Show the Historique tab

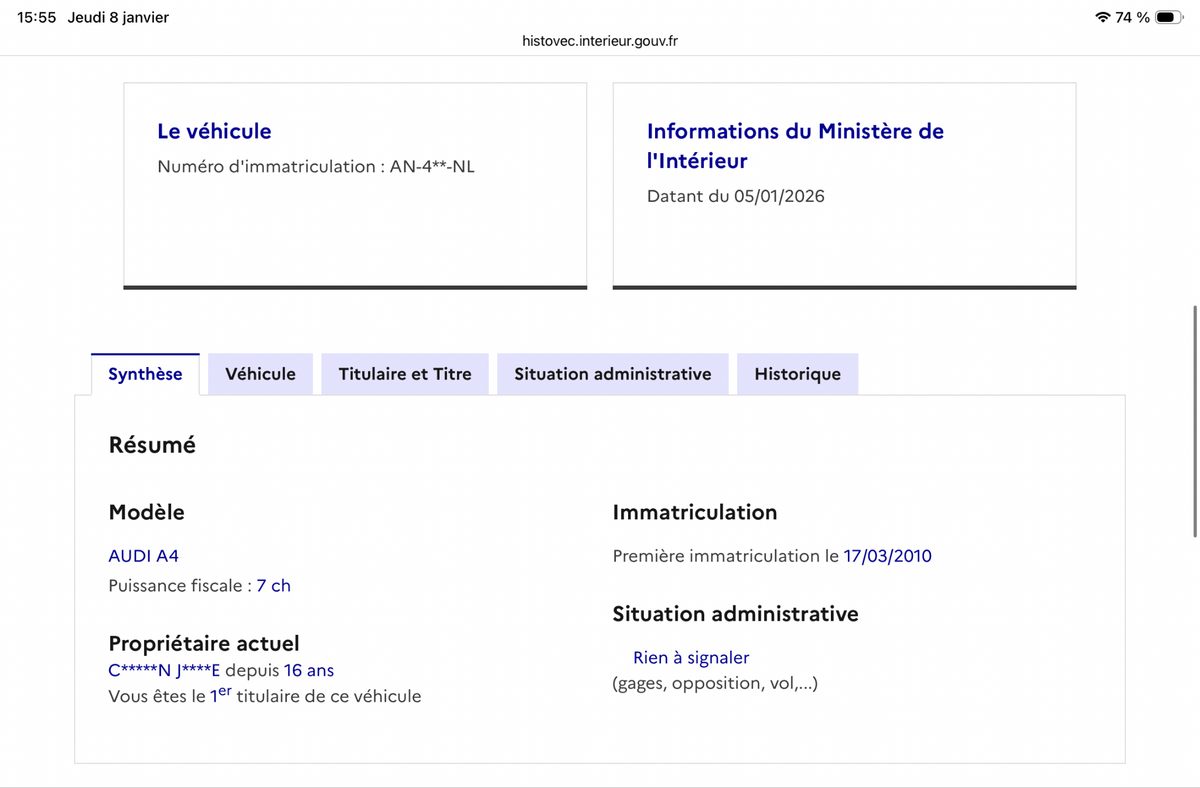(x=797, y=374)
